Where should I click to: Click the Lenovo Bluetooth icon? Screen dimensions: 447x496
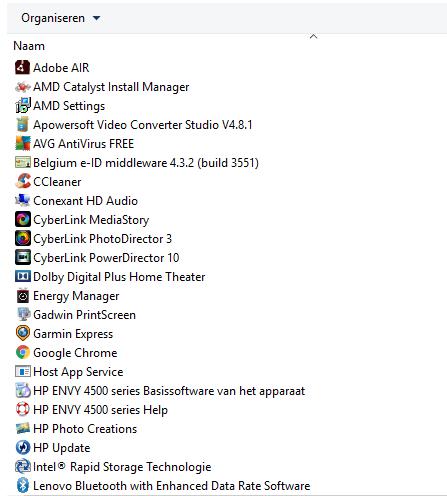click(22, 486)
